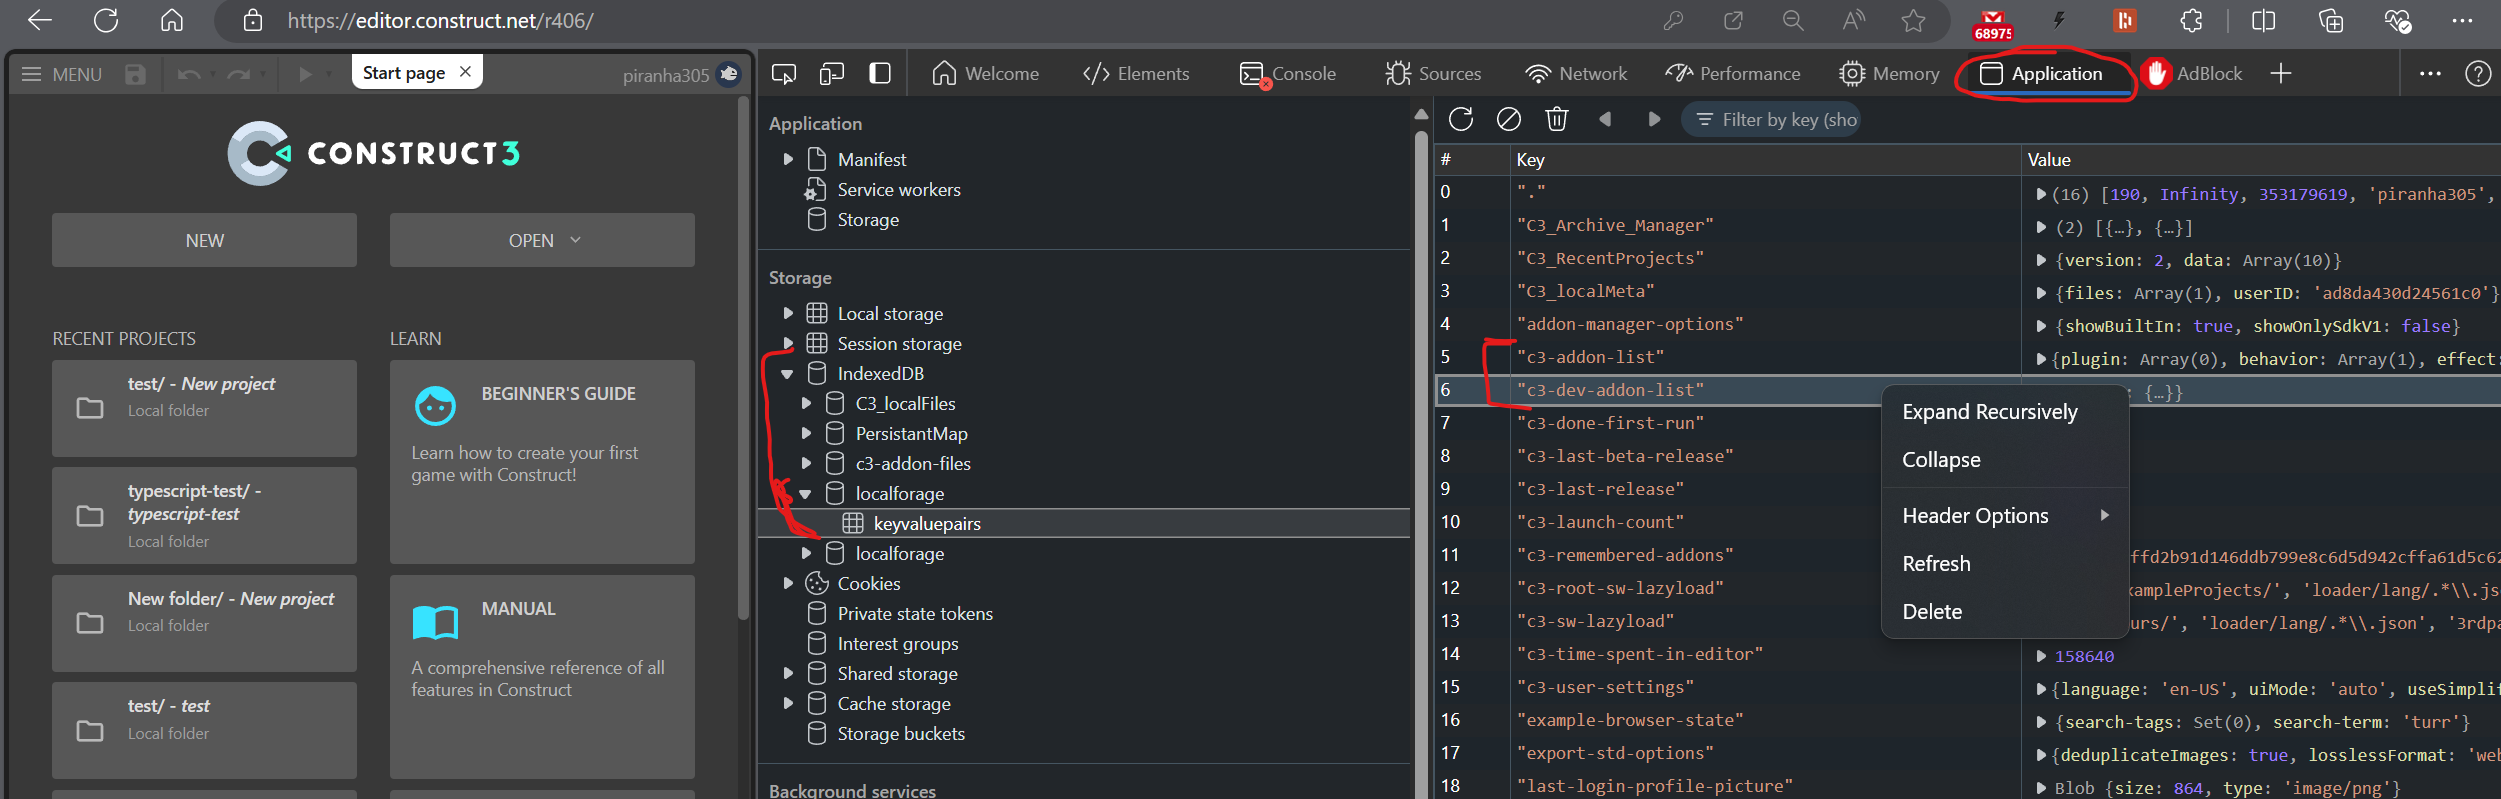Expand Cache storage node
This screenshot has width=2501, height=799.
(788, 703)
